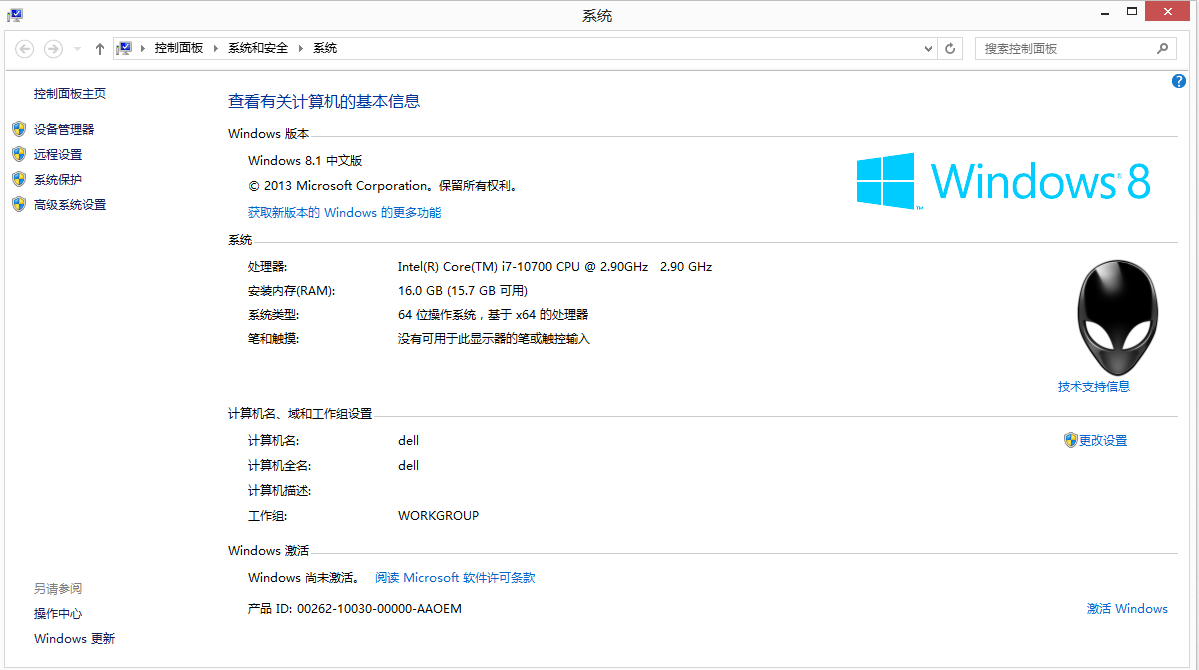The image size is (1199, 670).
Task: Refresh the system page
Action: 950,49
